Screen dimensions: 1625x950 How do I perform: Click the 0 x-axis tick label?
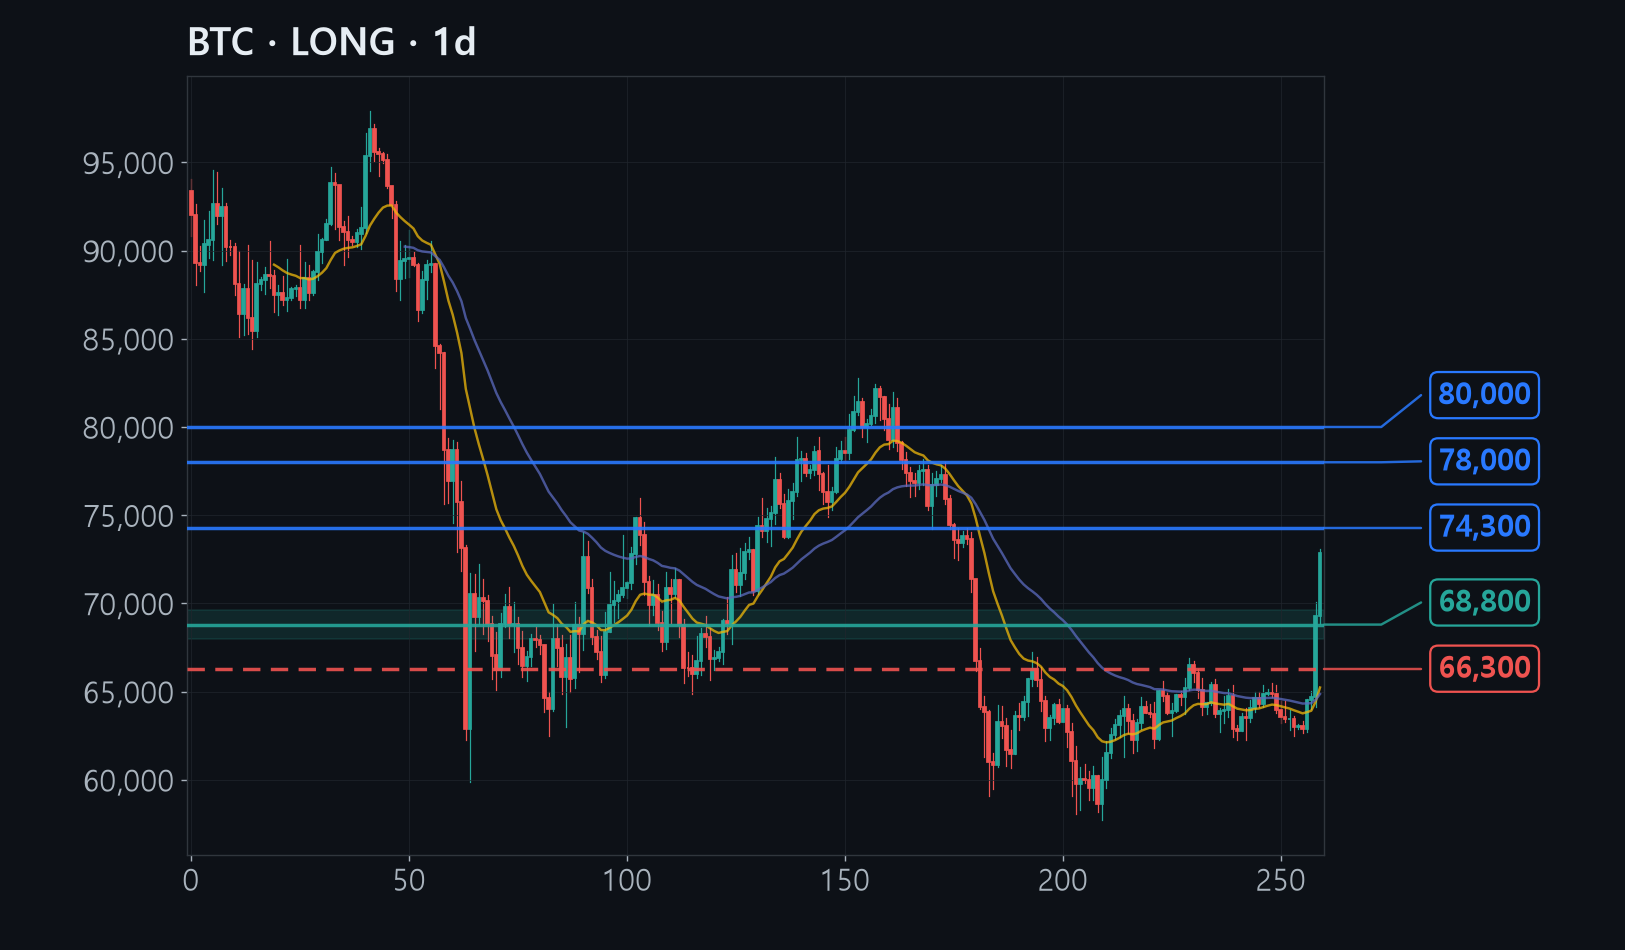(x=191, y=881)
